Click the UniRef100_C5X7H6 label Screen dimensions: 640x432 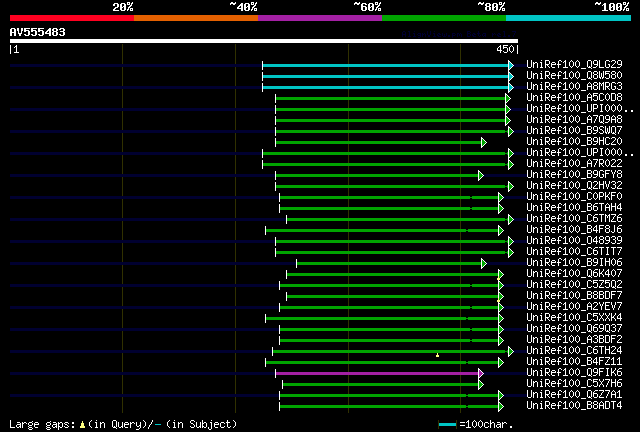[574, 384]
